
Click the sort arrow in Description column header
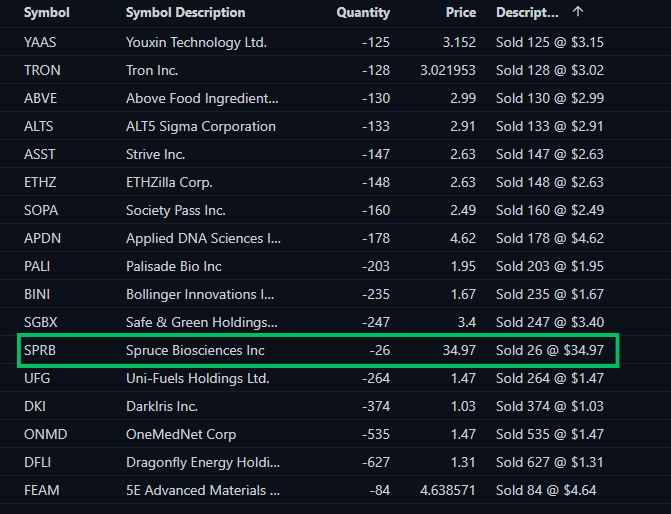coord(578,12)
